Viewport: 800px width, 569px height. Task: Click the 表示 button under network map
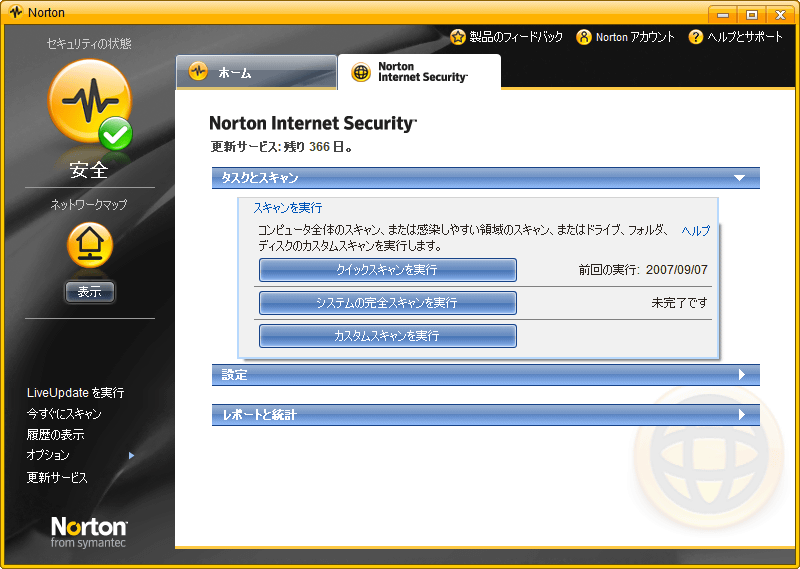coord(90,292)
